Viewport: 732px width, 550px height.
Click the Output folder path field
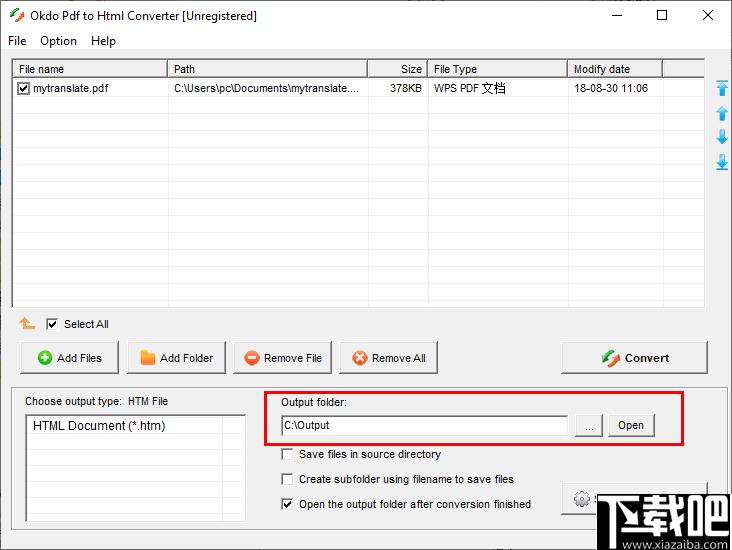click(425, 425)
